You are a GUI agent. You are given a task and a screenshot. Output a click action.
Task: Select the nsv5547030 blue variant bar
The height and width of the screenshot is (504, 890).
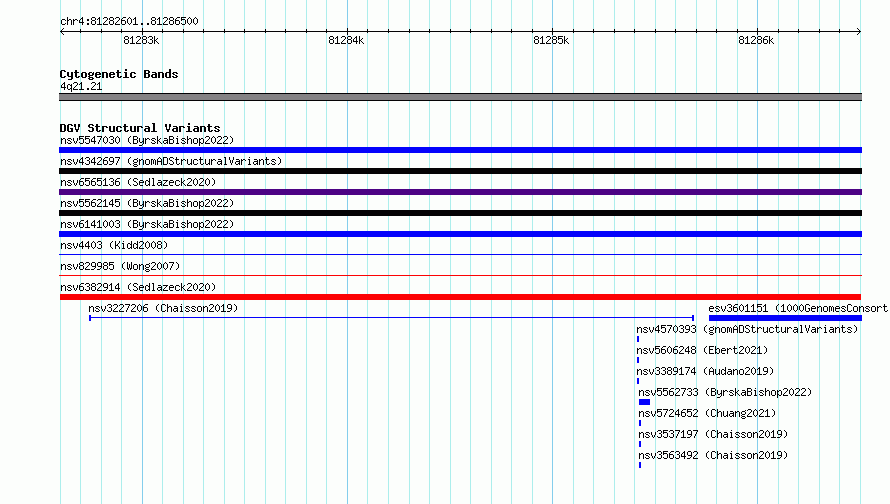point(460,150)
